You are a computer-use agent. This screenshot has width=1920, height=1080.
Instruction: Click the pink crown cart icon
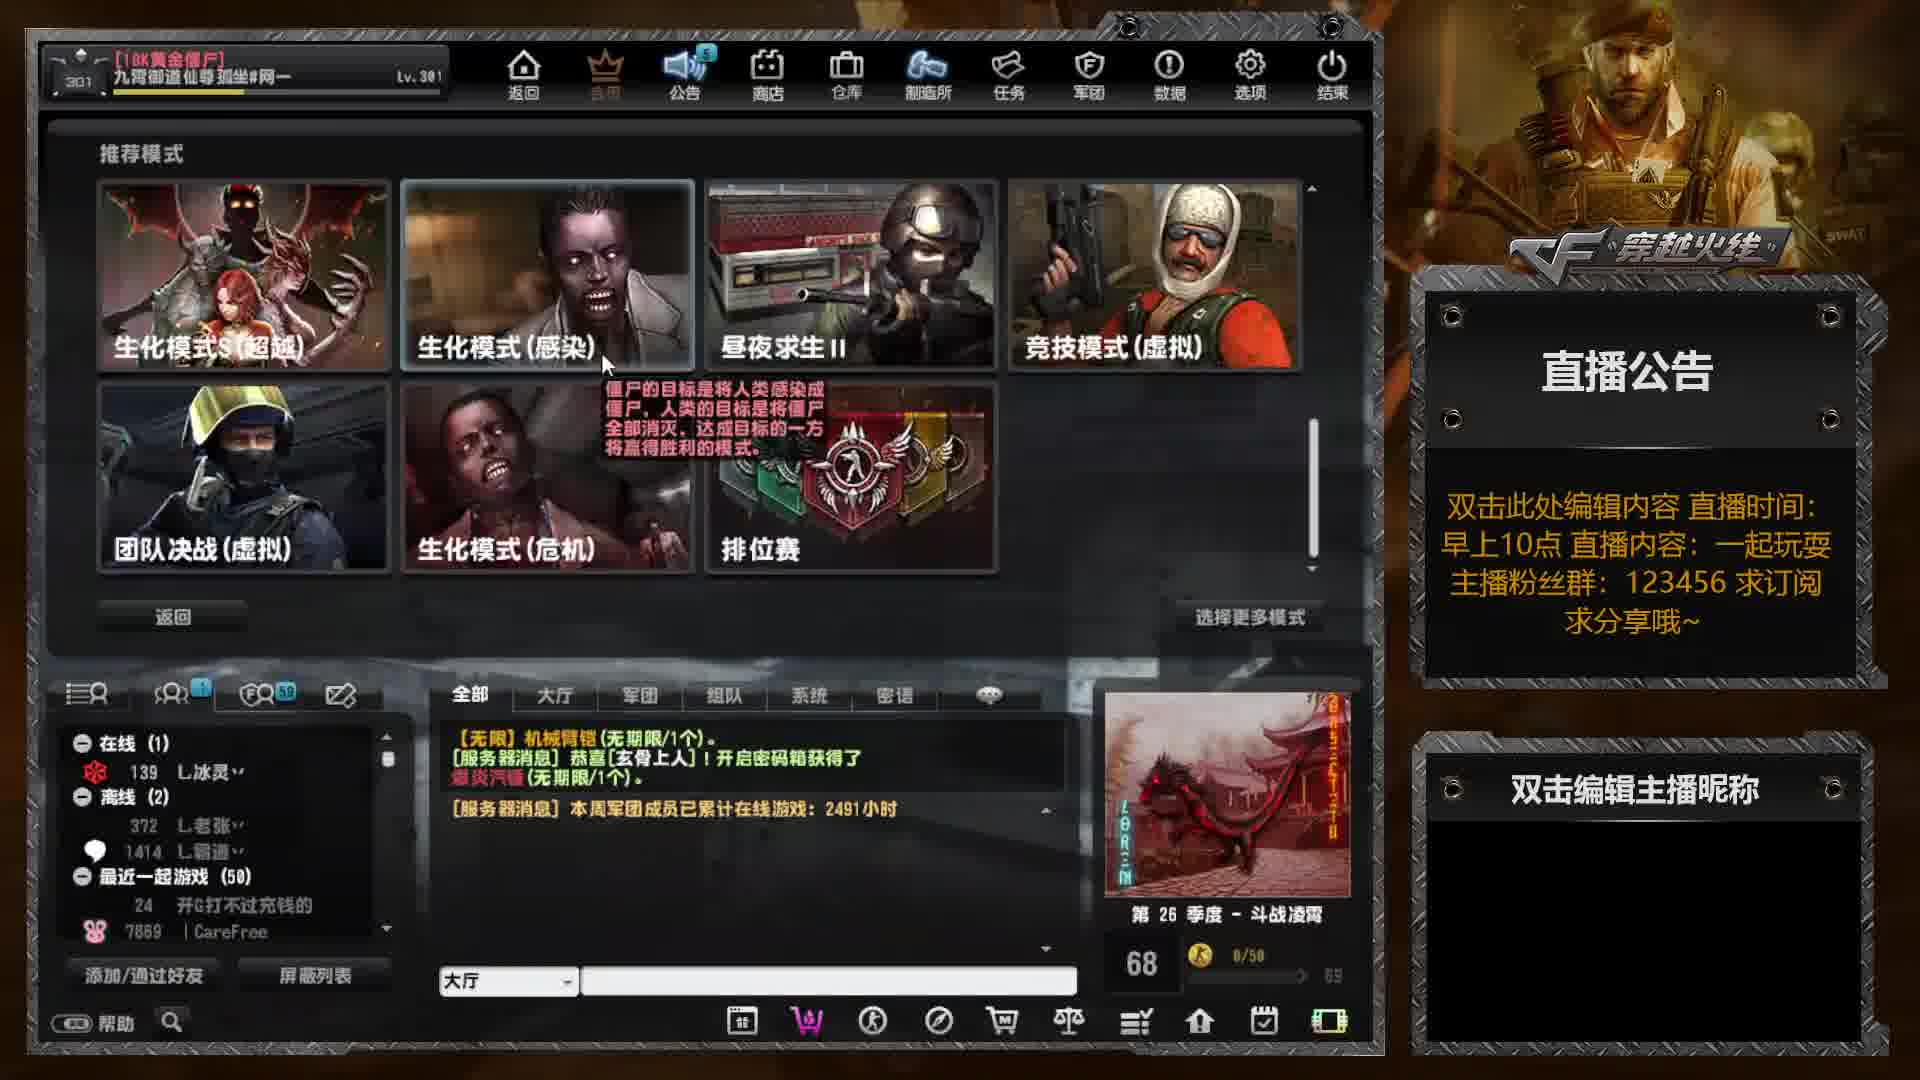(807, 1020)
